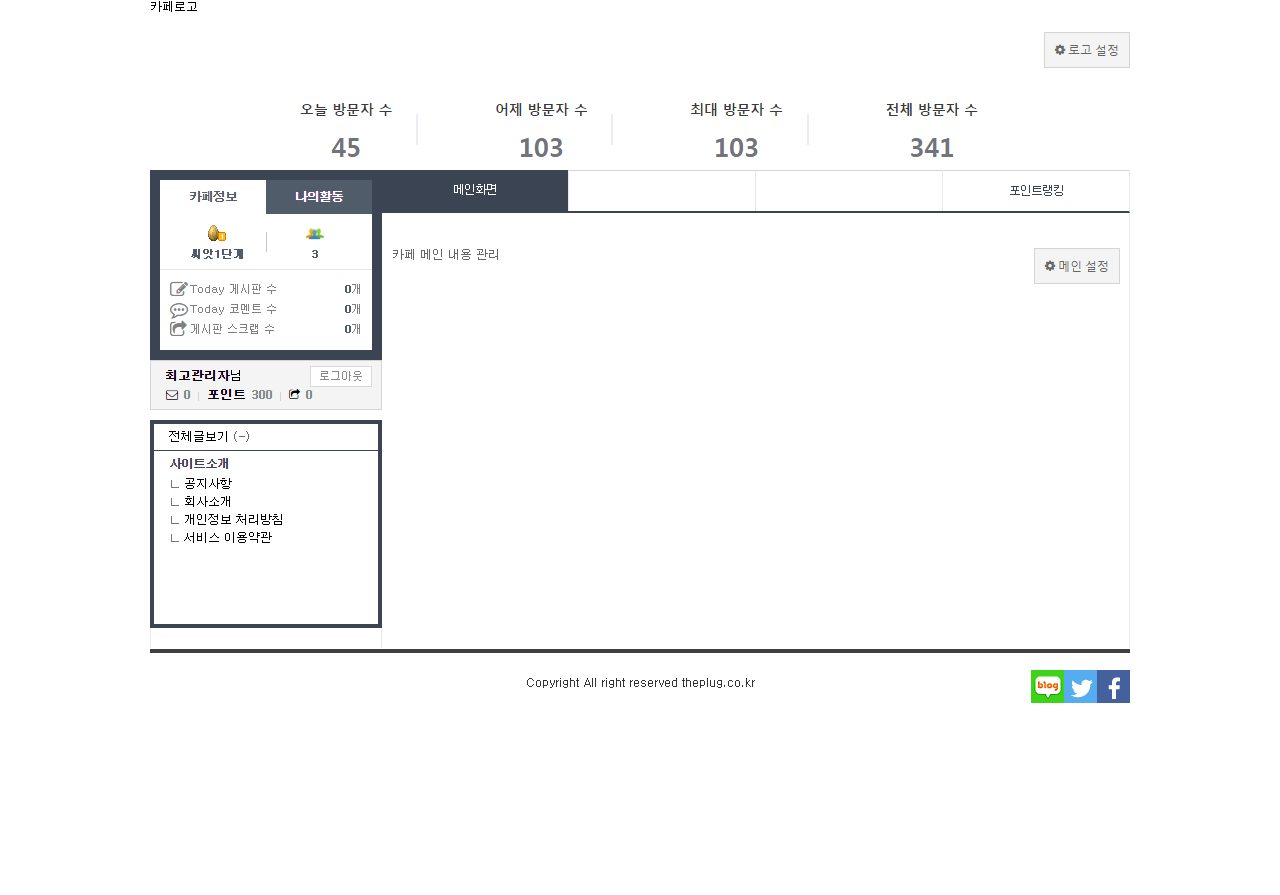Open the Twitter icon
1280x895 pixels.
(x=1080, y=686)
